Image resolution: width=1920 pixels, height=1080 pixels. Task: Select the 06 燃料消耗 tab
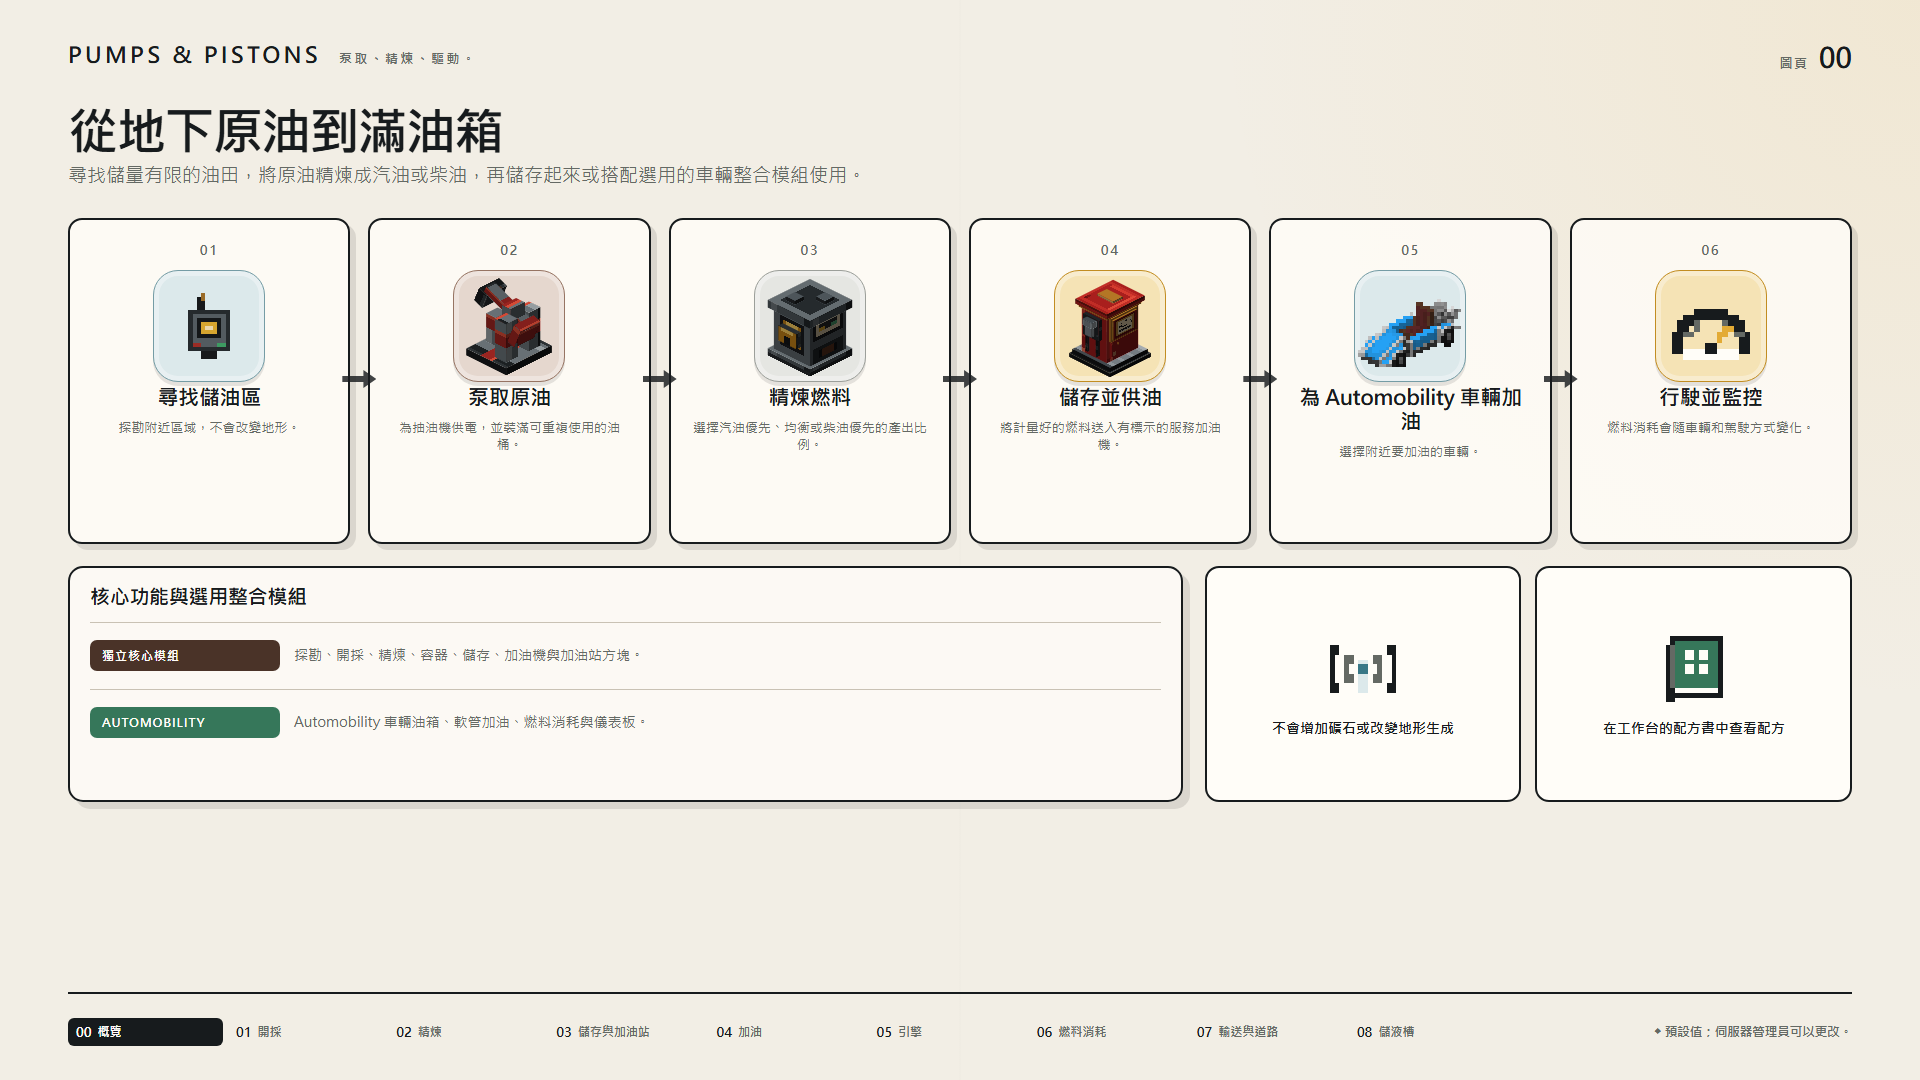1071,1032
